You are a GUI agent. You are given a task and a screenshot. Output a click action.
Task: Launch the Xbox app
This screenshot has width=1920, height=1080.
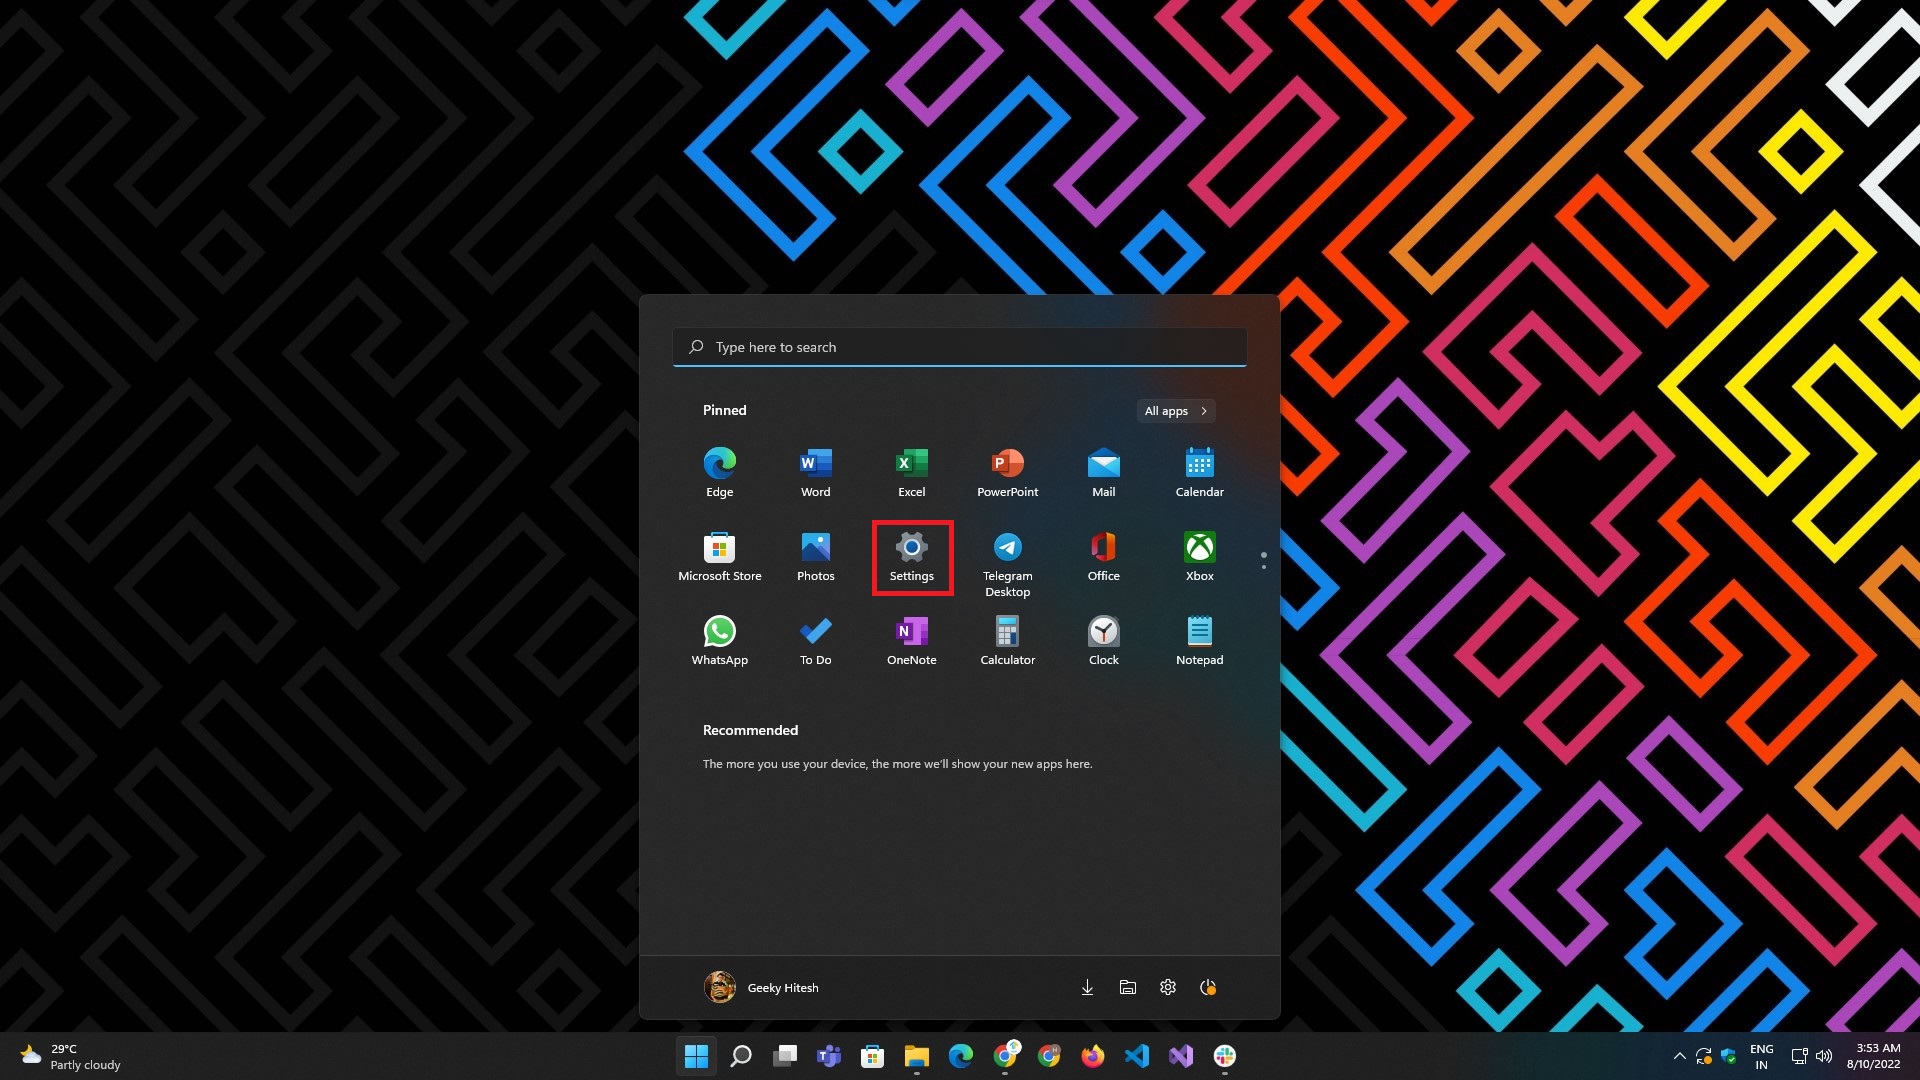(1199, 556)
